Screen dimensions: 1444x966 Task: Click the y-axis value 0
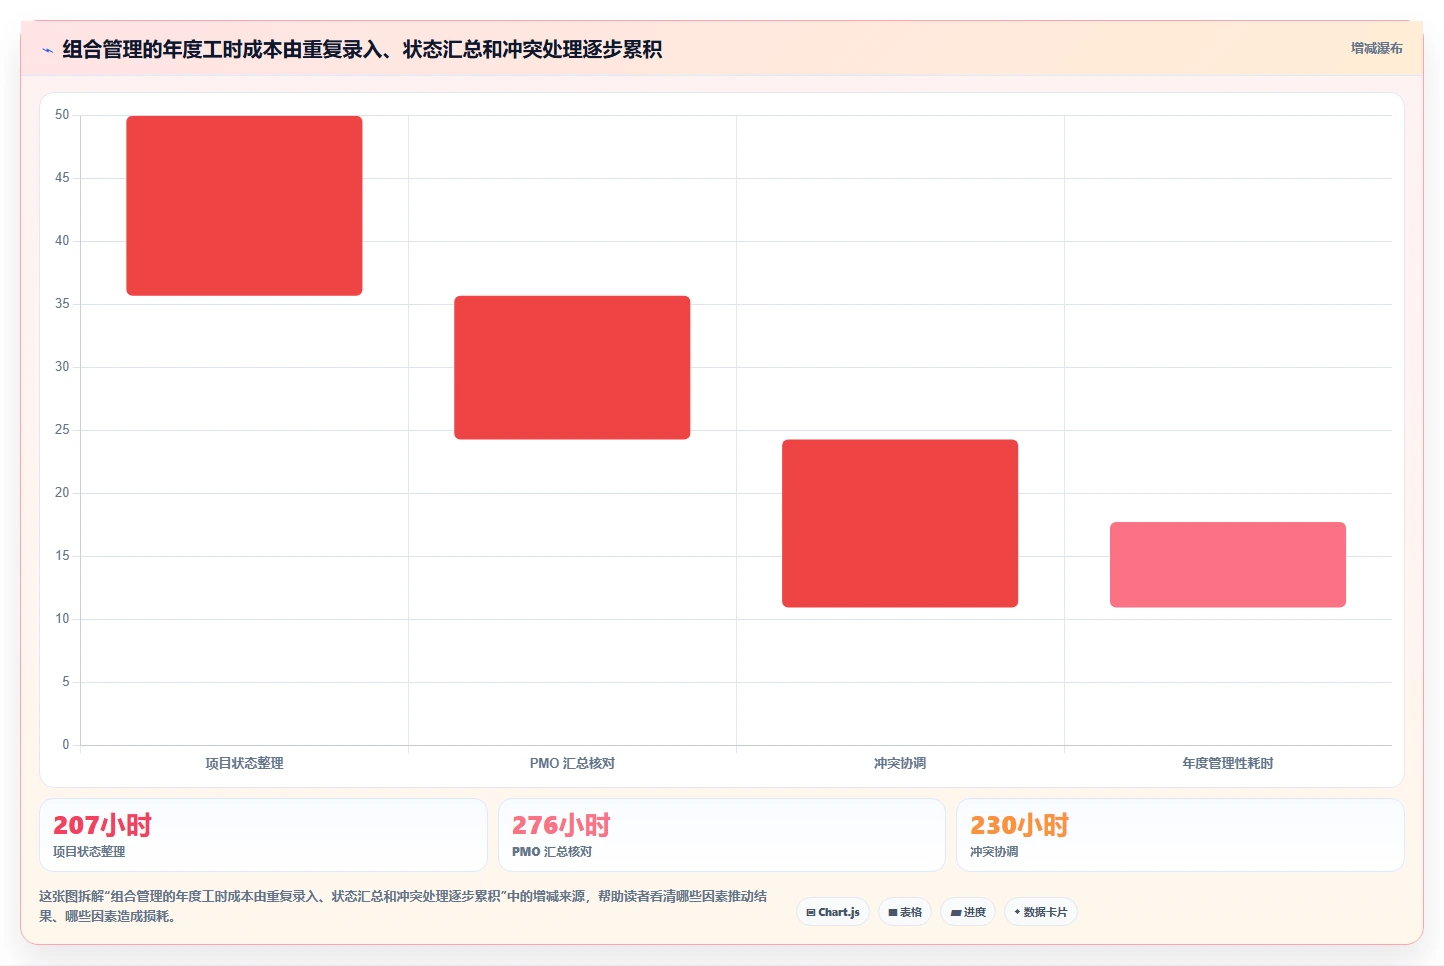point(65,744)
